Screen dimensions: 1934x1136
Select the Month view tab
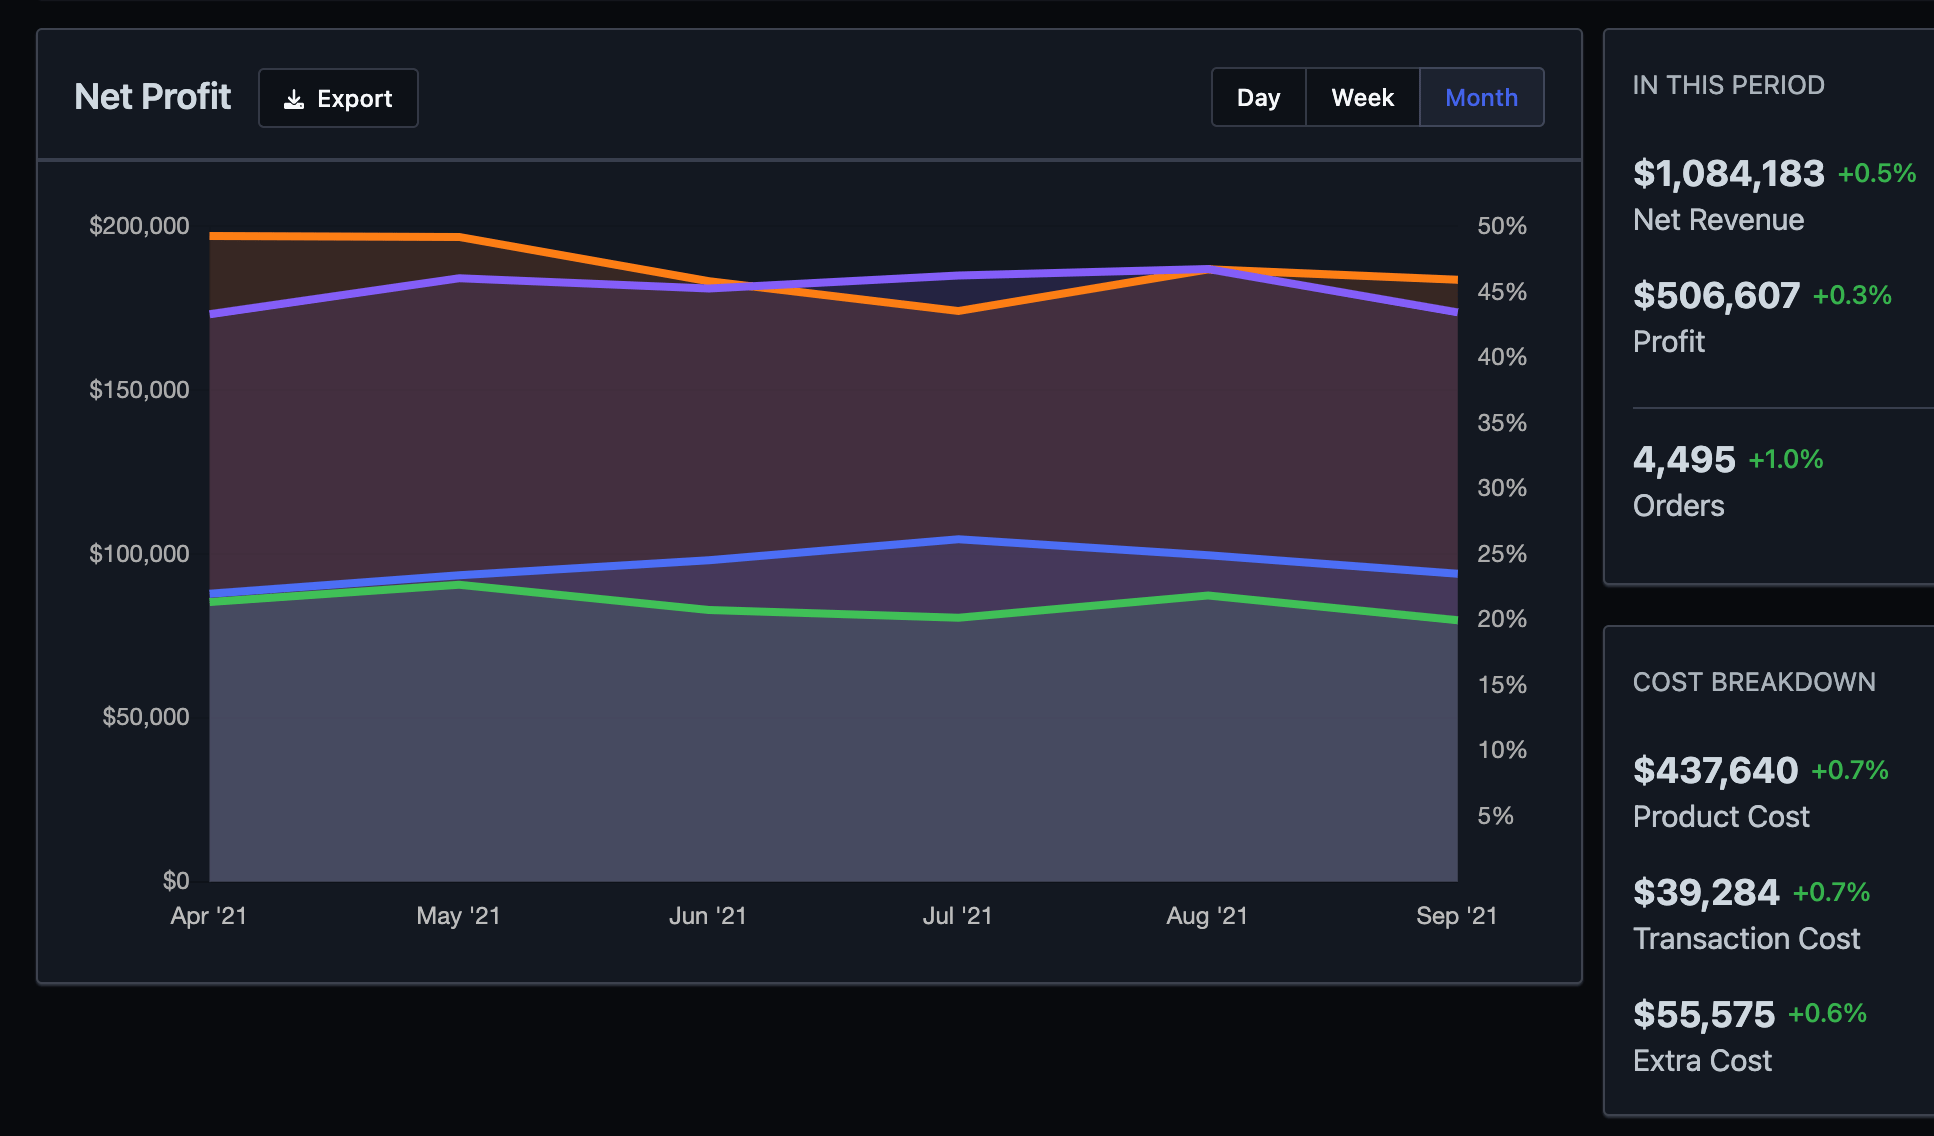click(1481, 98)
